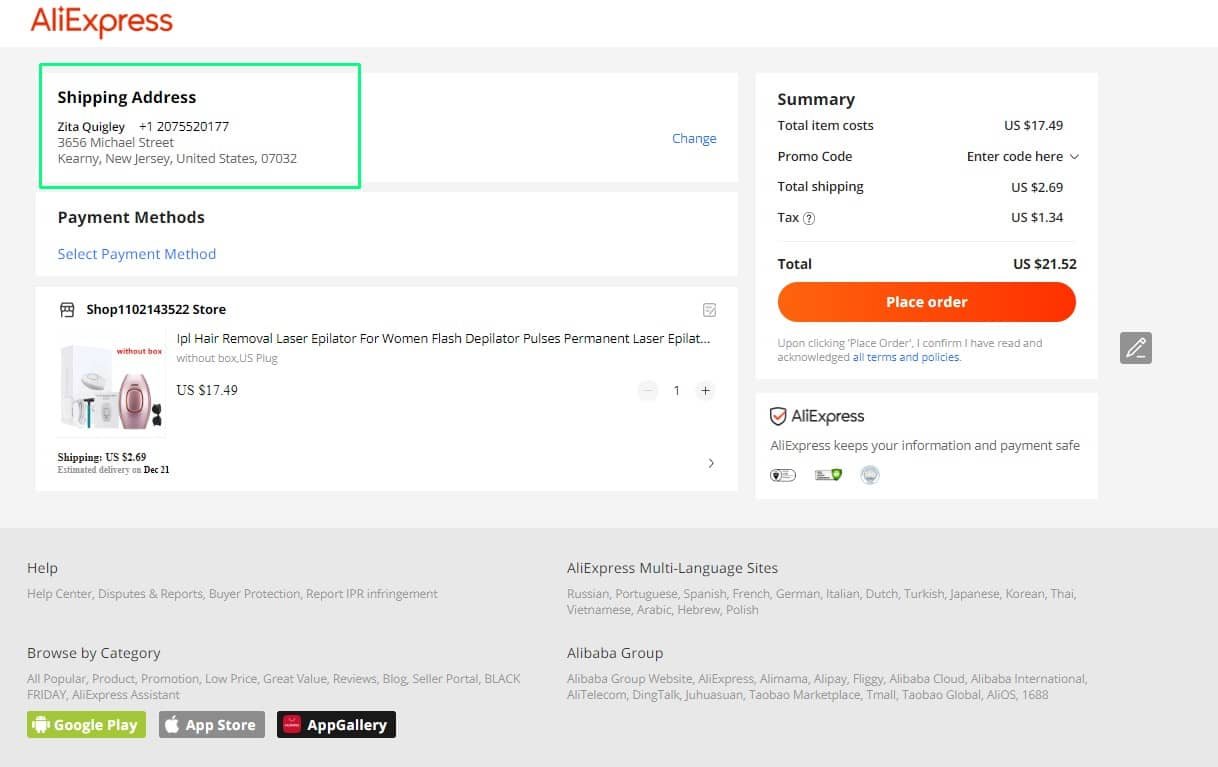Open AliExpress Assistant footer link

pyautogui.click(x=126, y=695)
